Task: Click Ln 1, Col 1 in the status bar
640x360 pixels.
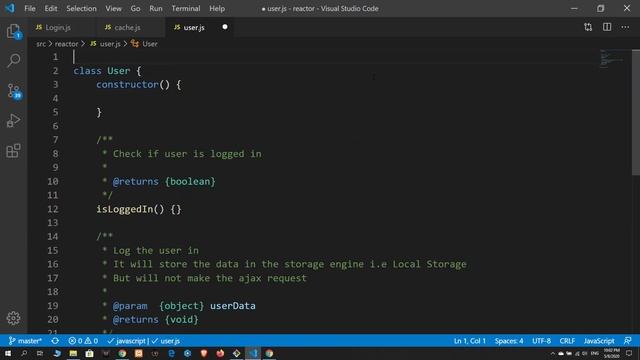Action: [x=470, y=341]
